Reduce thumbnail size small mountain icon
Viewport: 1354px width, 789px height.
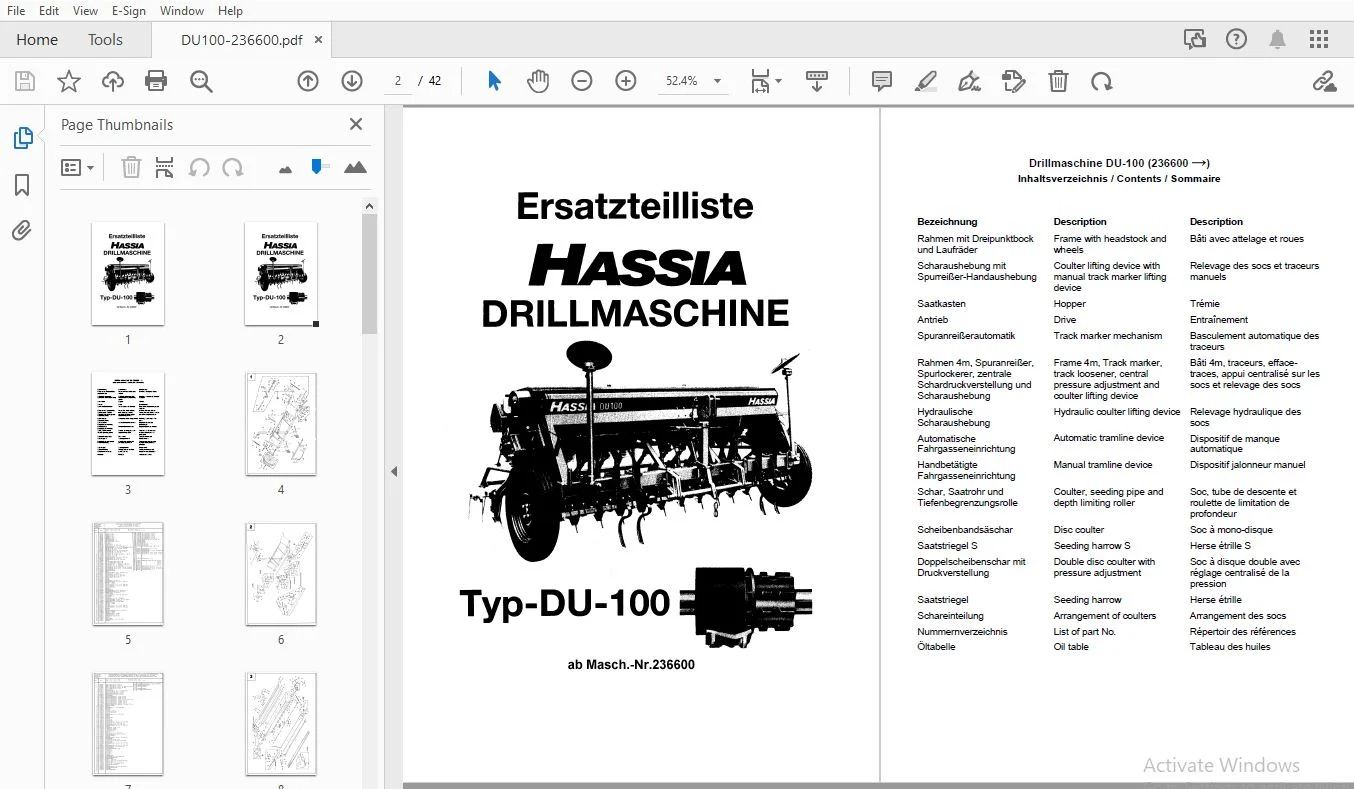point(285,169)
